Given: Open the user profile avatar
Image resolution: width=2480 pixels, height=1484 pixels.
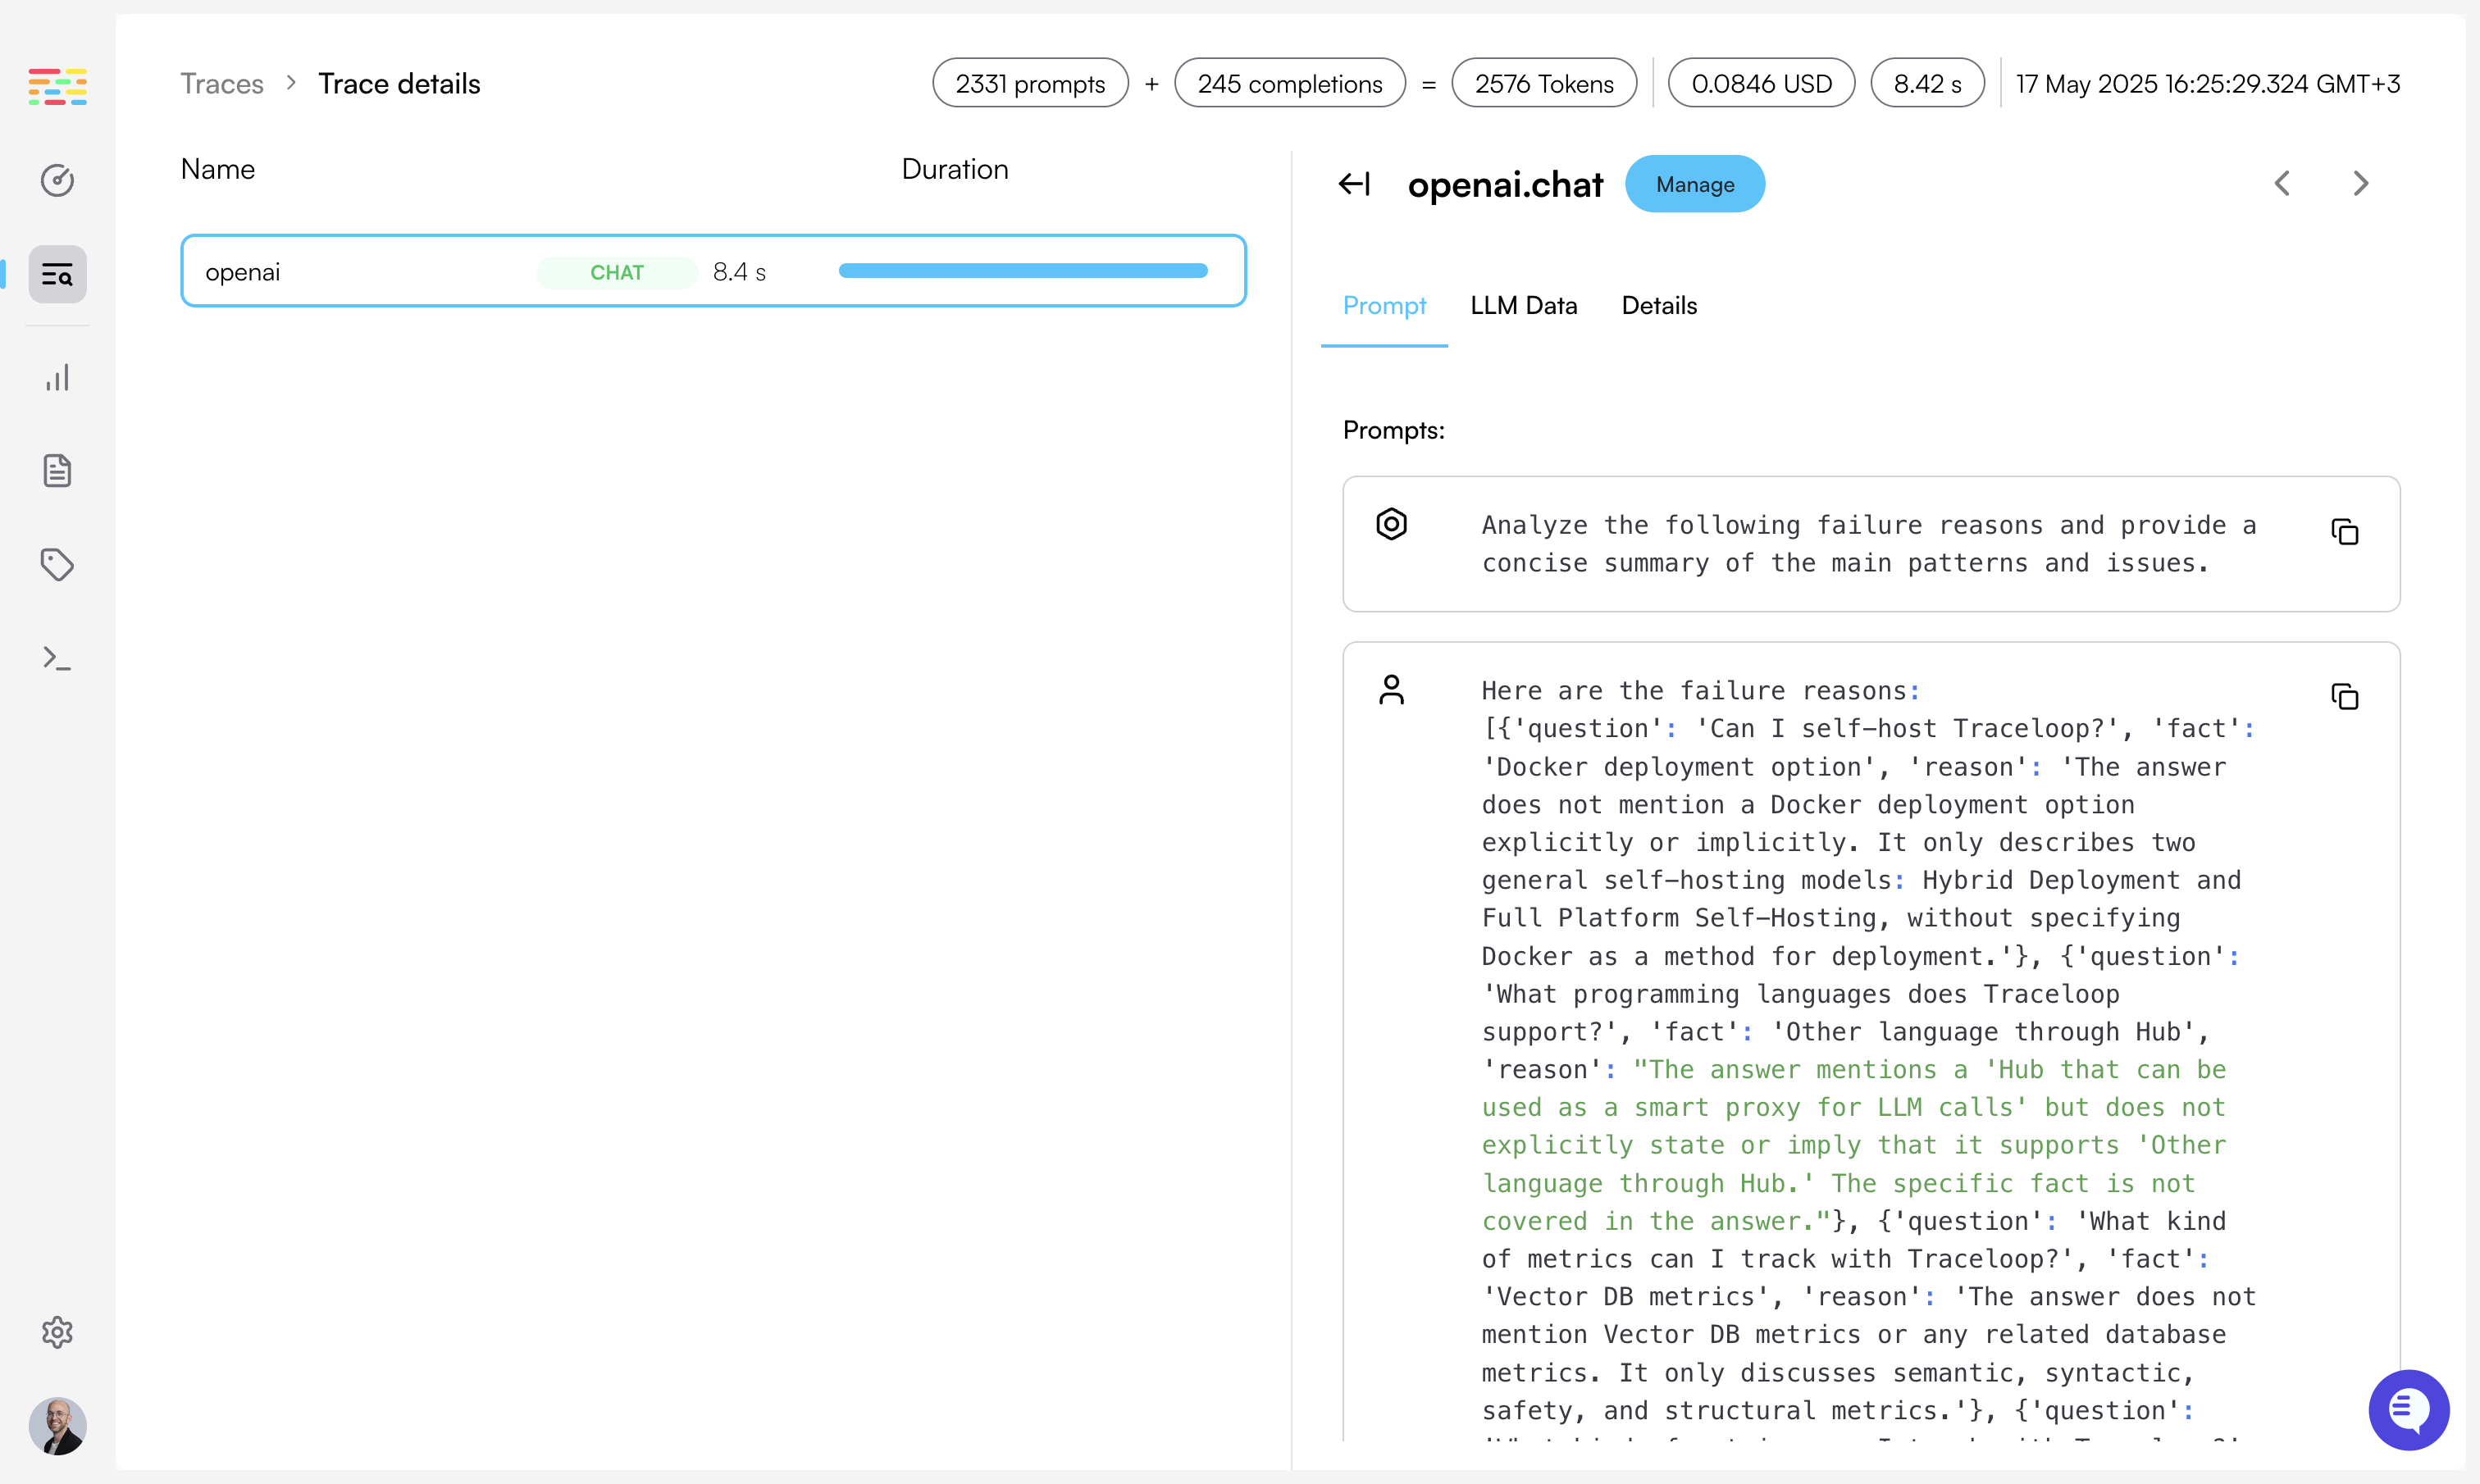Looking at the screenshot, I should (57, 1425).
